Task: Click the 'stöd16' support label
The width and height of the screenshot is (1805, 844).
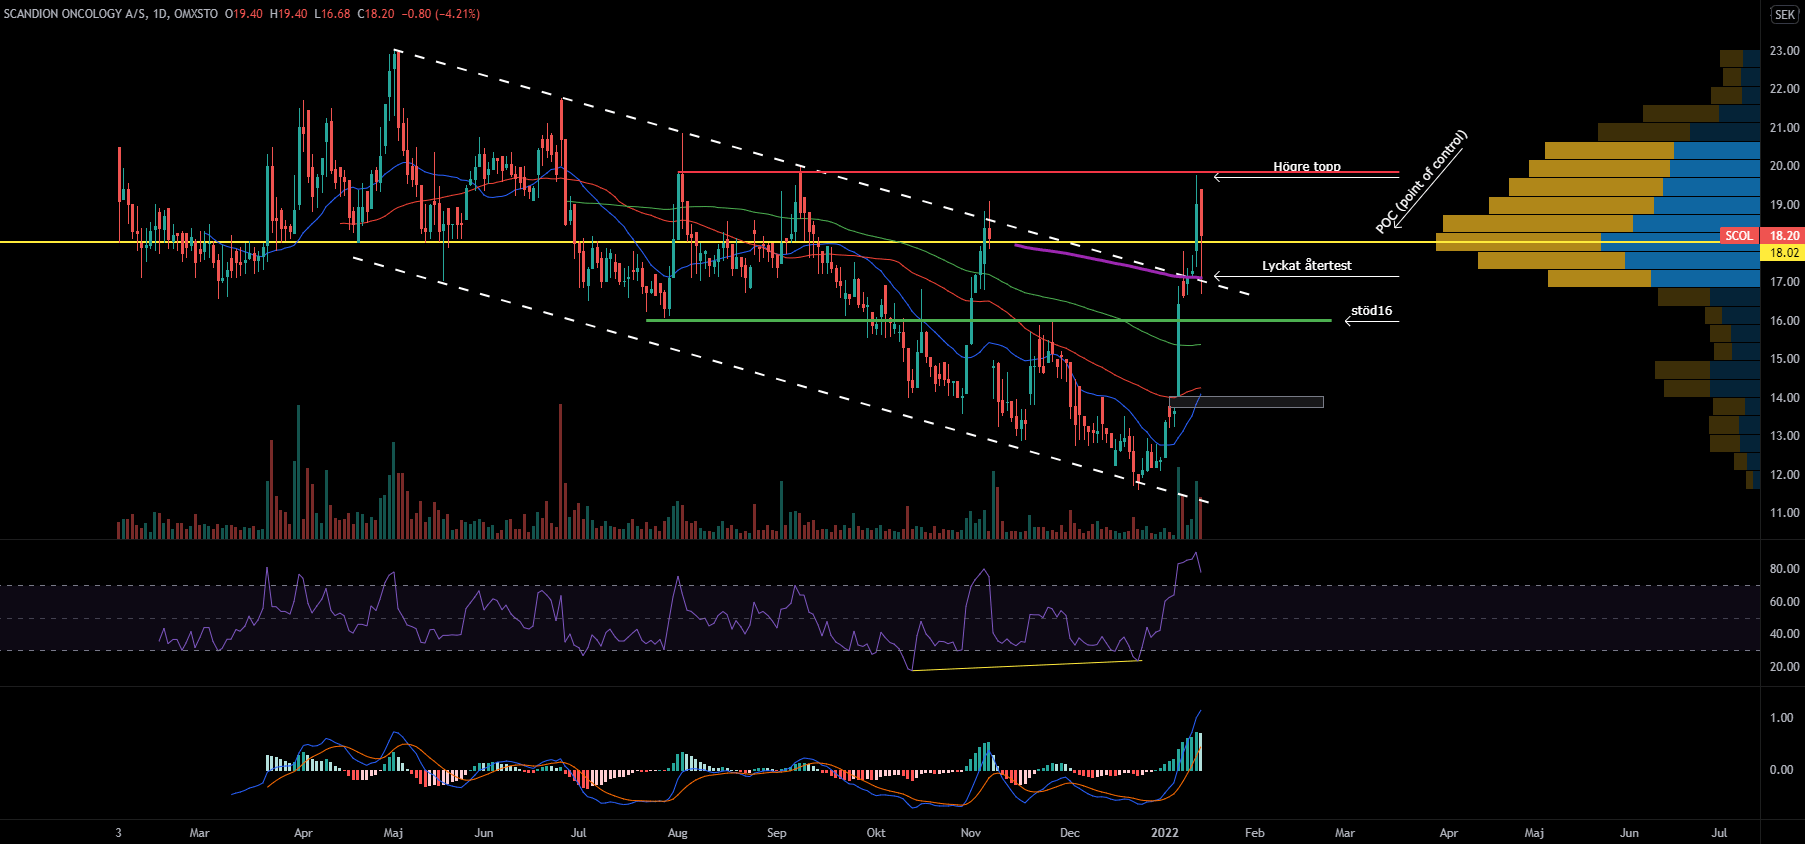Action: tap(1371, 310)
